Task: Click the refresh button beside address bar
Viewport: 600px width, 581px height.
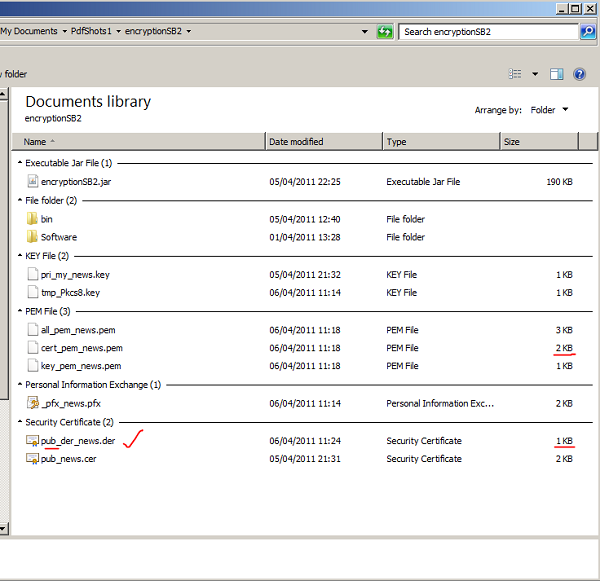Action: click(x=385, y=32)
